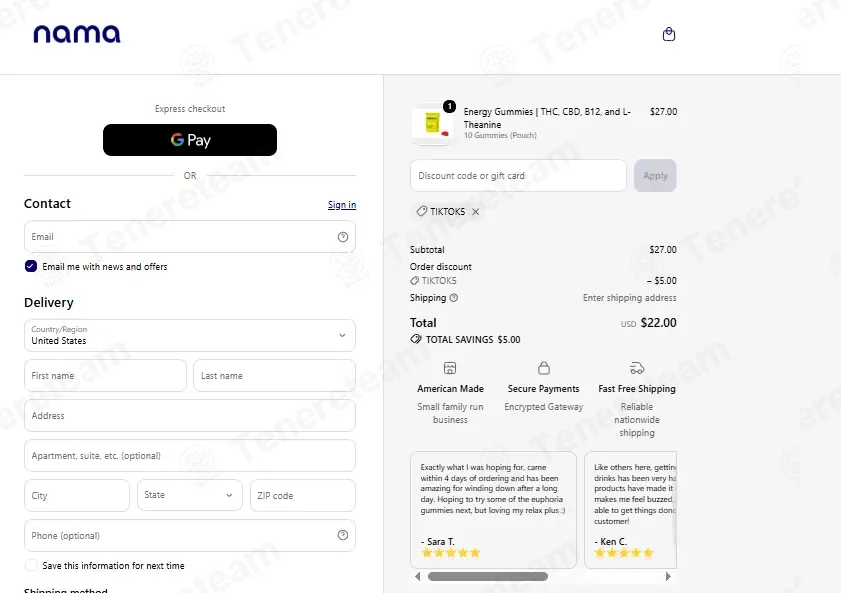Image resolution: width=841 pixels, height=593 pixels.
Task: Click the Email field help icon
Action: click(x=343, y=237)
